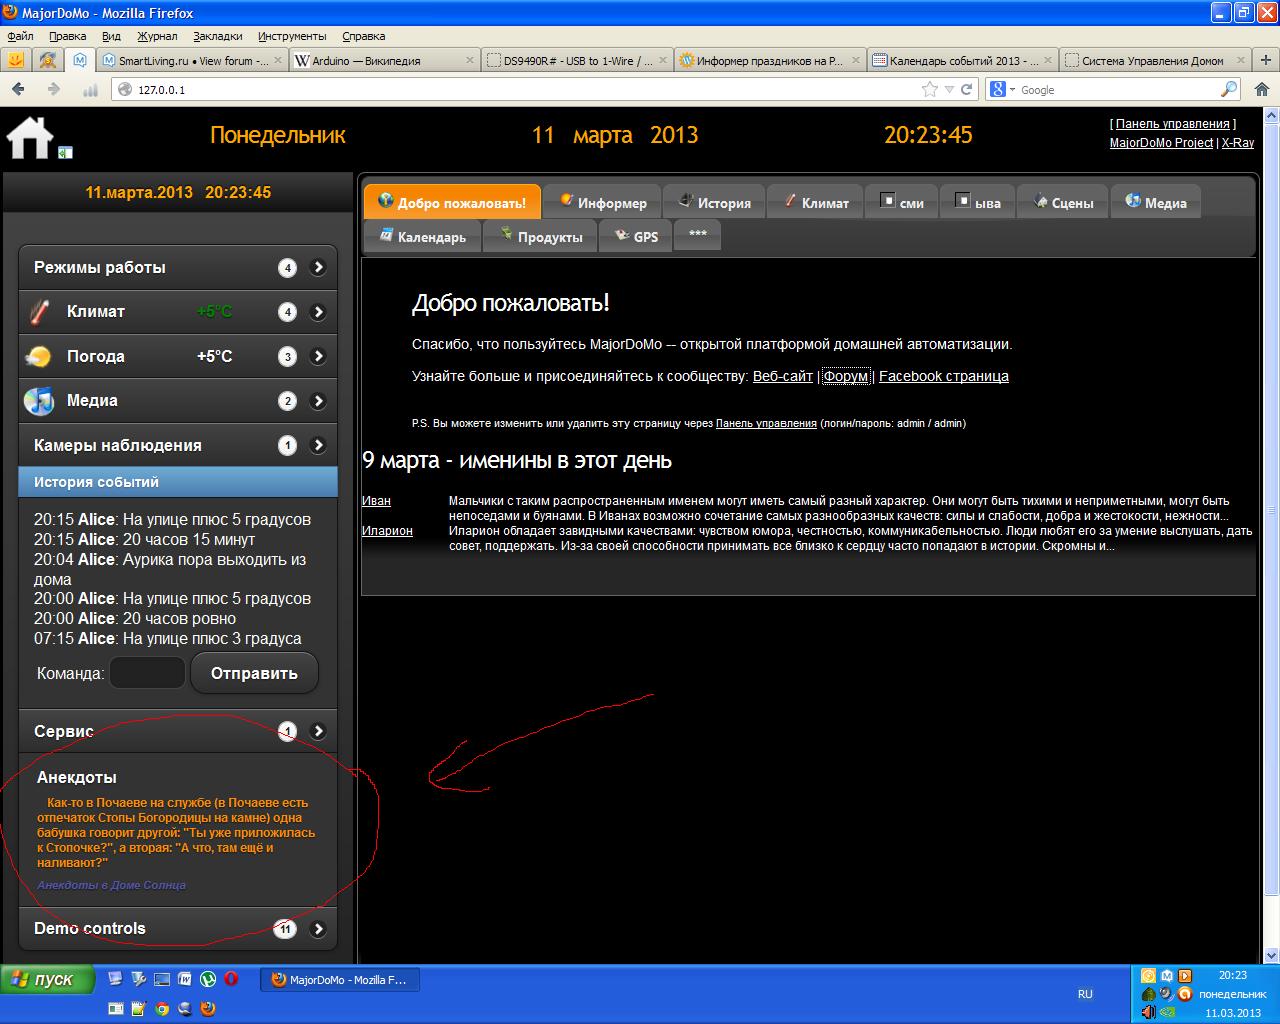1280x1024 pixels.
Task: Click the orange play tray icon
Action: pos(1185,976)
